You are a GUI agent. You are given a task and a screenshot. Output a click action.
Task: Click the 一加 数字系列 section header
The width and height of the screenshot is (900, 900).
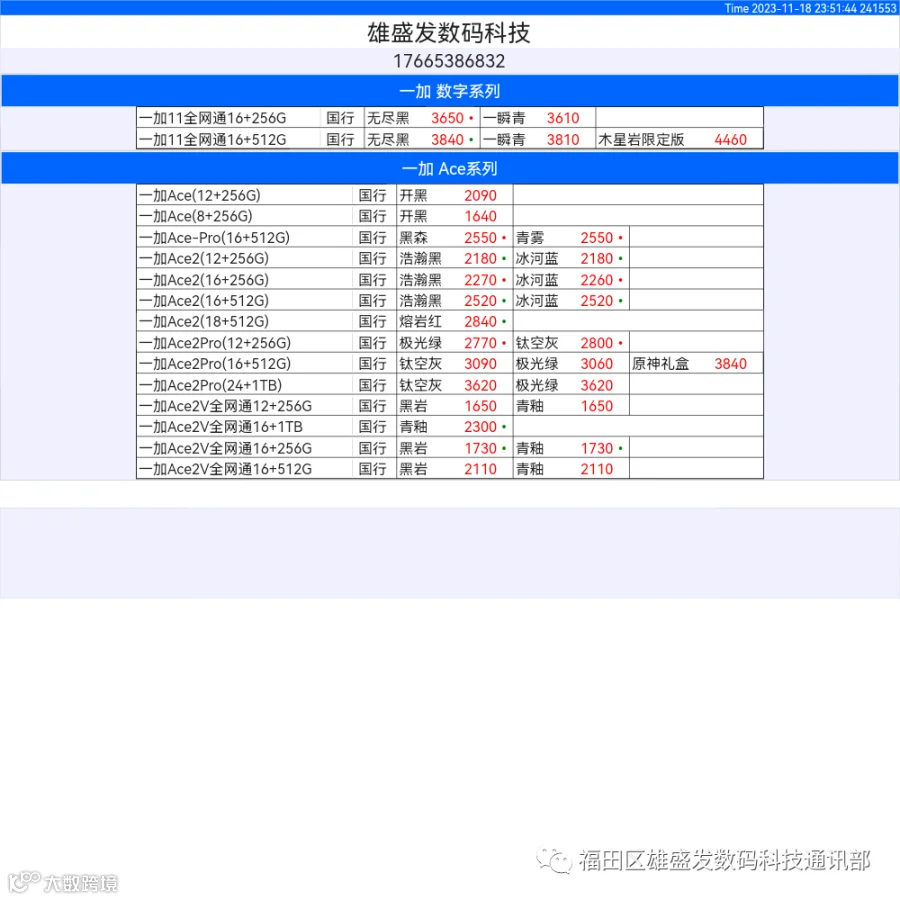pos(449,91)
